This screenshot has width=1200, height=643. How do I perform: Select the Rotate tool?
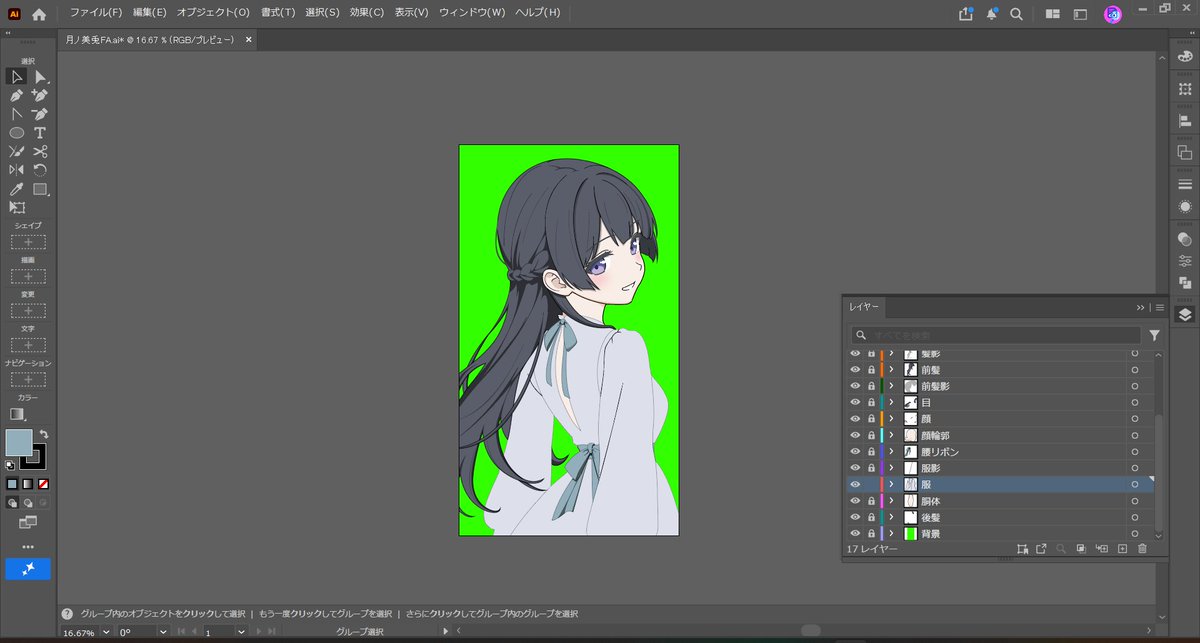pos(40,170)
